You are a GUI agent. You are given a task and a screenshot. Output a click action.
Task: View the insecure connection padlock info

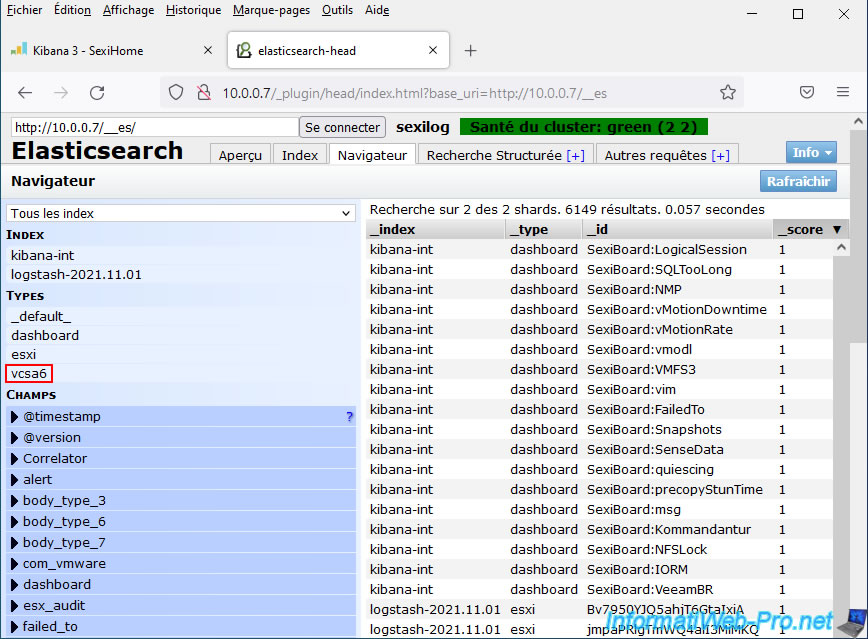click(x=204, y=92)
